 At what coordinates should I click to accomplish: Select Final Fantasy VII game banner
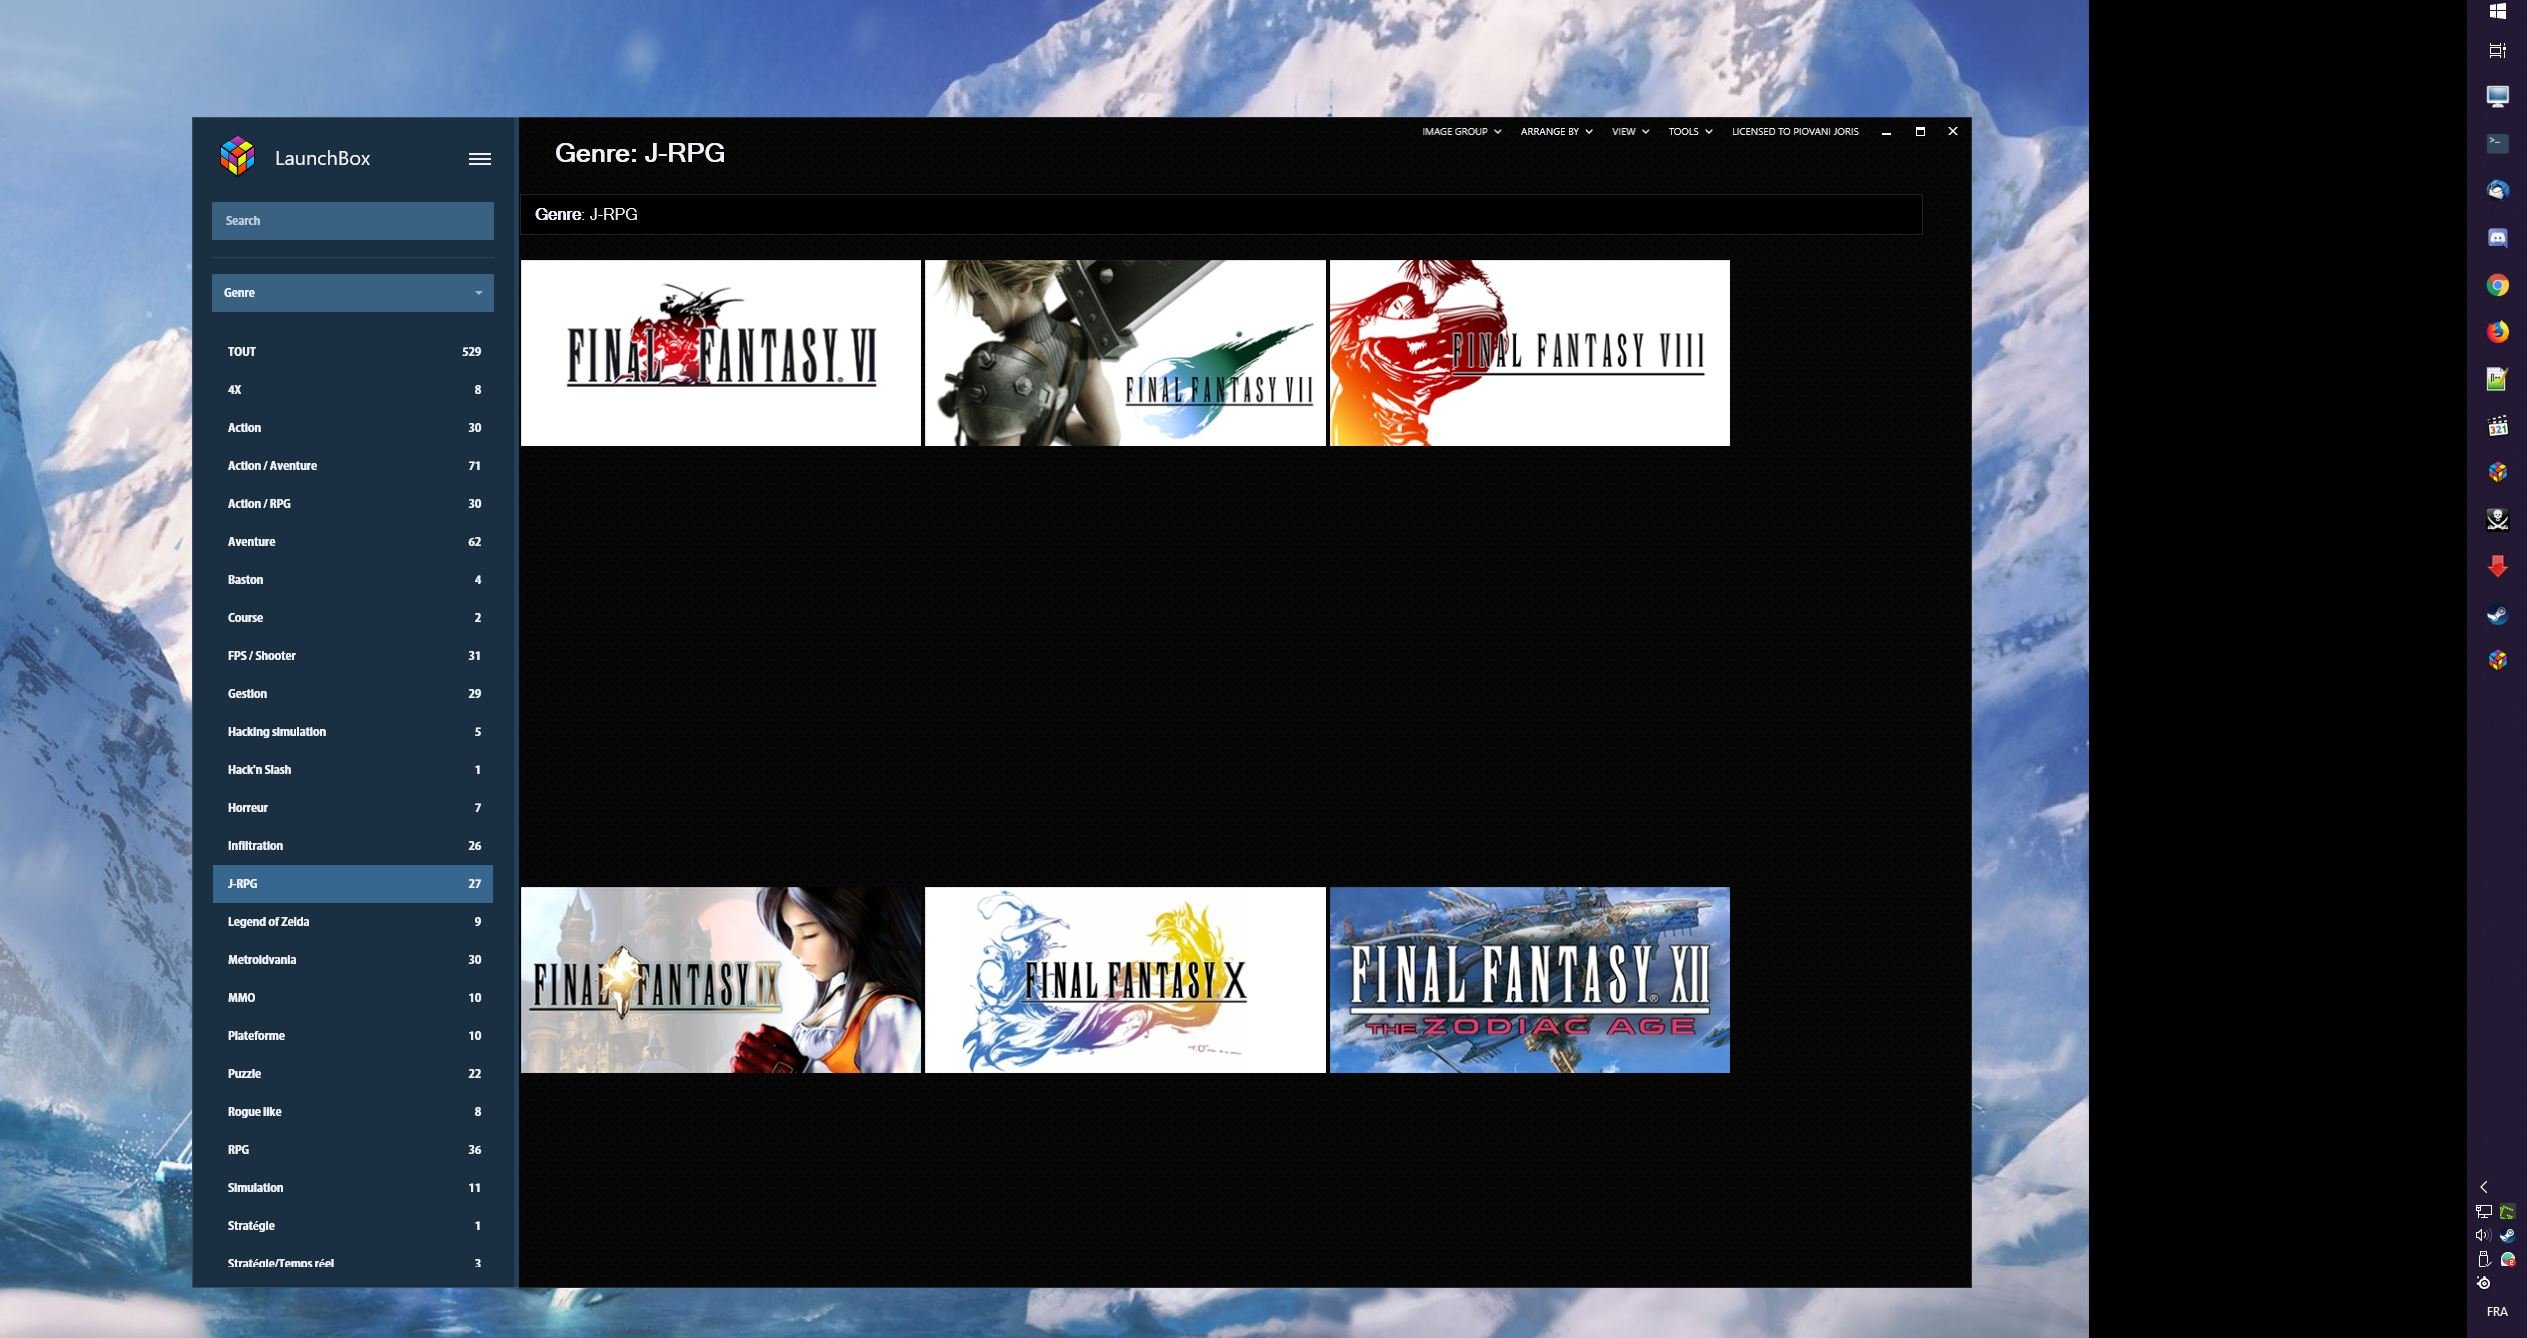[x=1125, y=353]
